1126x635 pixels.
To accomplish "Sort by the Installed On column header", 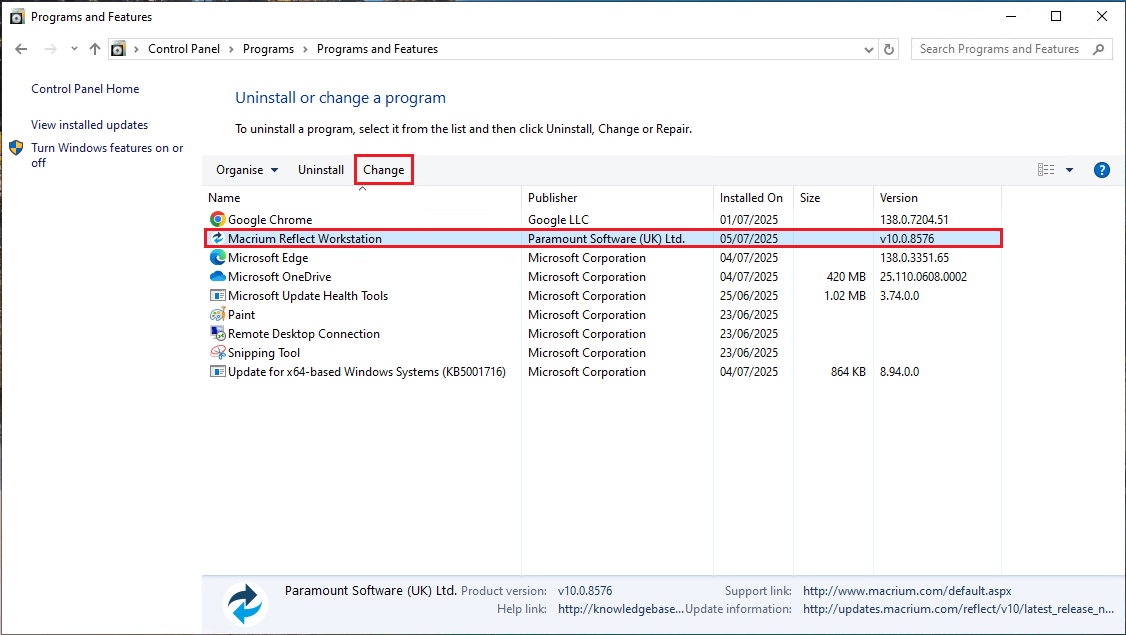I will tap(751, 198).
